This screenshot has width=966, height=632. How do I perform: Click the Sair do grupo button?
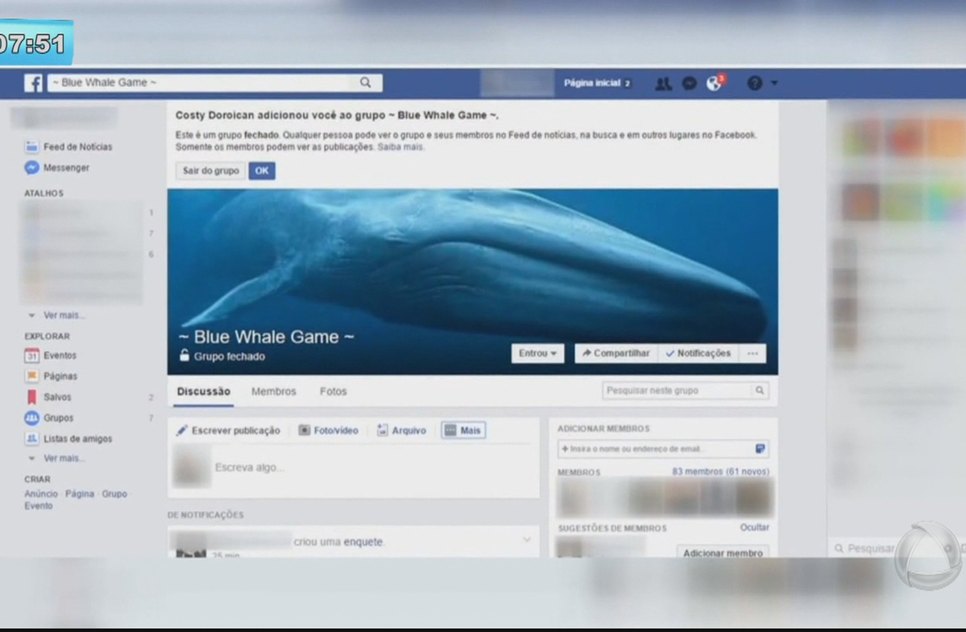click(x=211, y=171)
